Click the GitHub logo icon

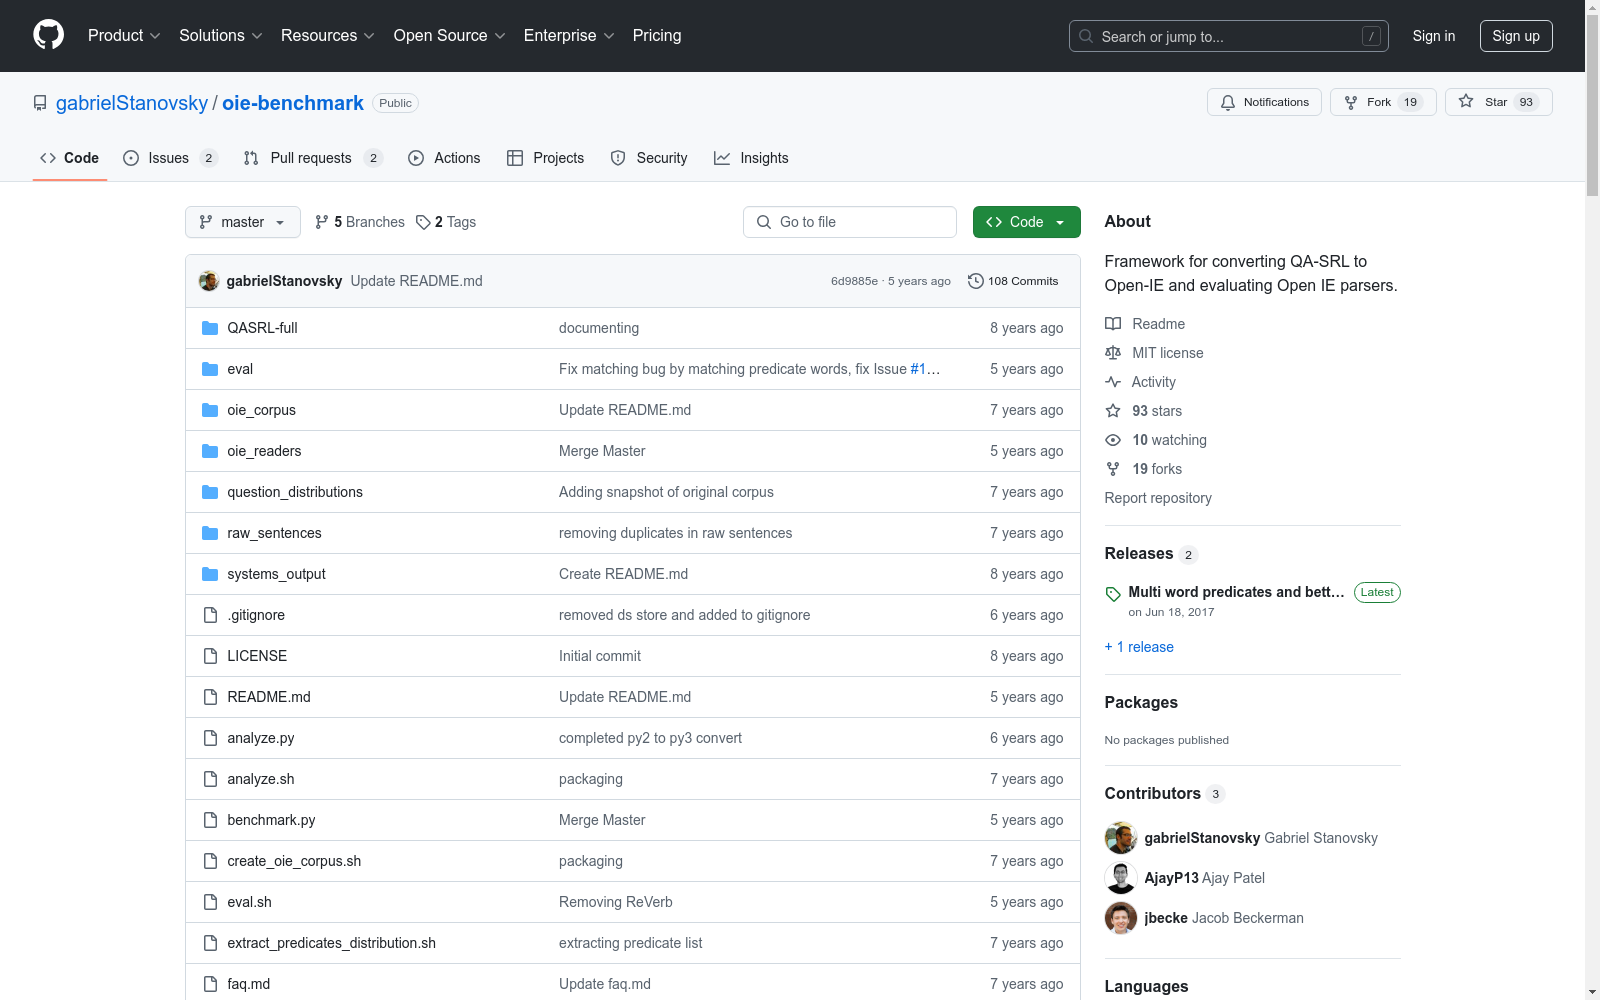pos(48,35)
